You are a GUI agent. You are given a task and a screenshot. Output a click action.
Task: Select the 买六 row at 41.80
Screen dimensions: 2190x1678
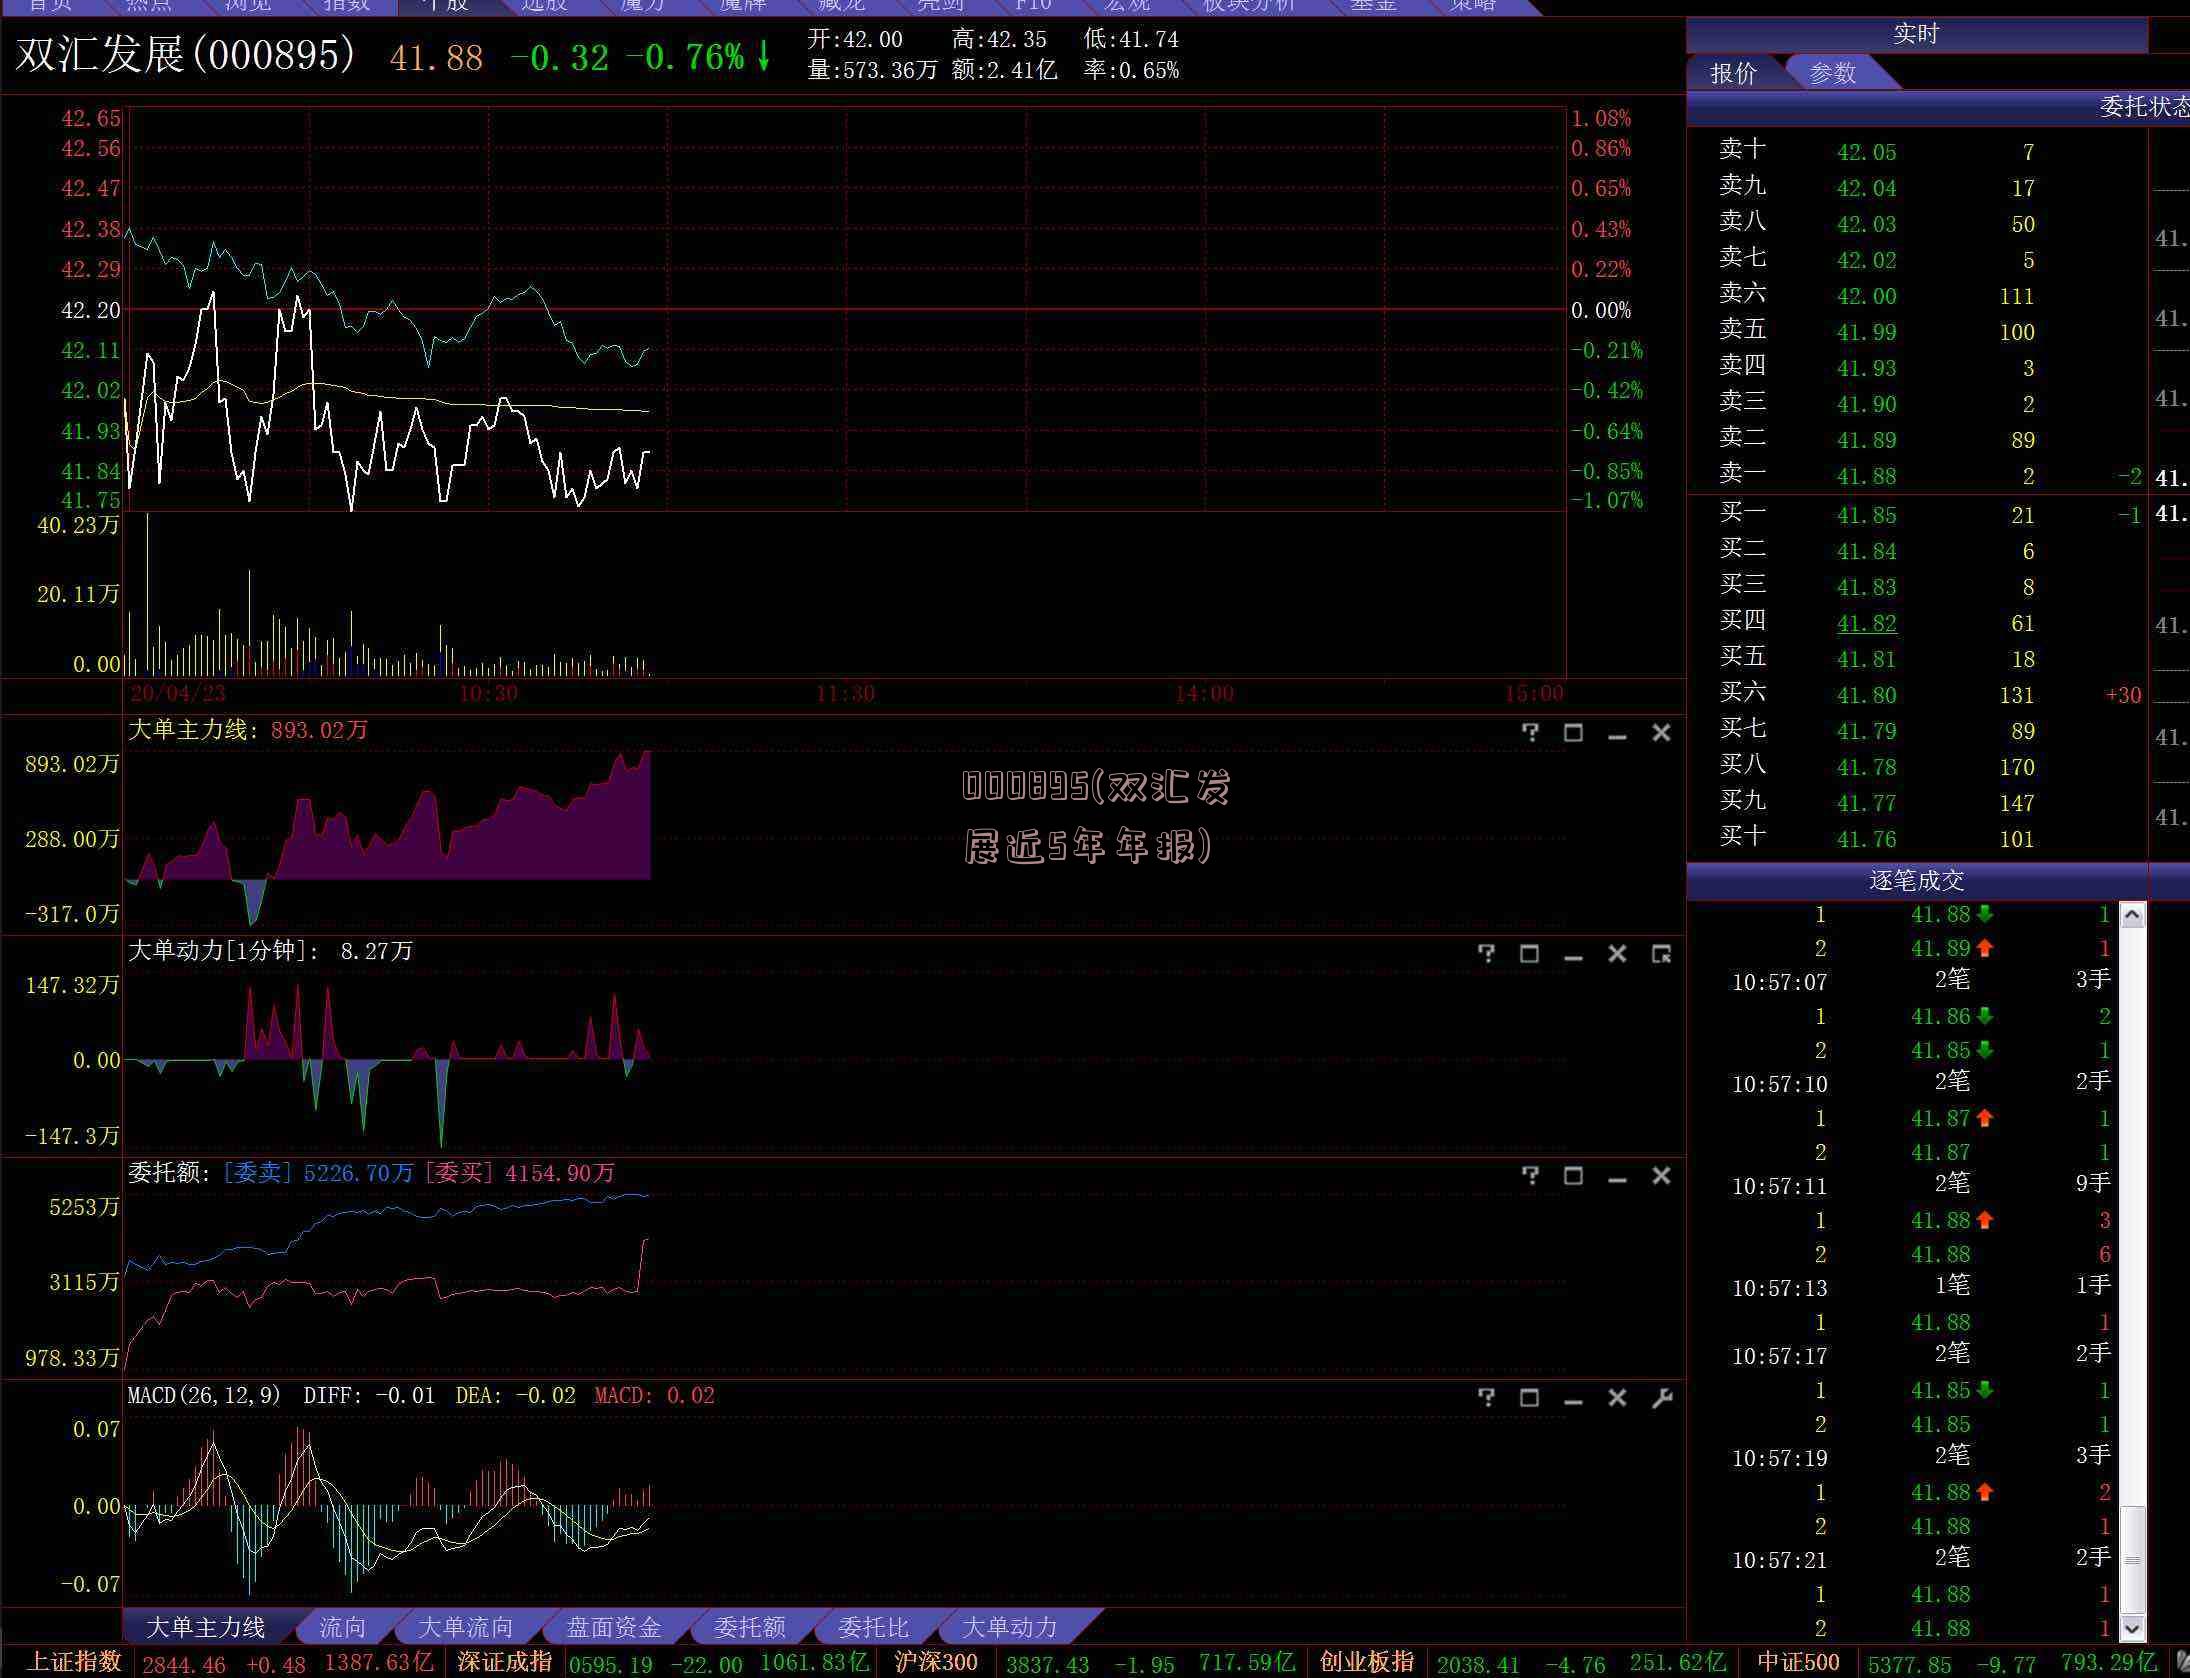tap(1916, 694)
